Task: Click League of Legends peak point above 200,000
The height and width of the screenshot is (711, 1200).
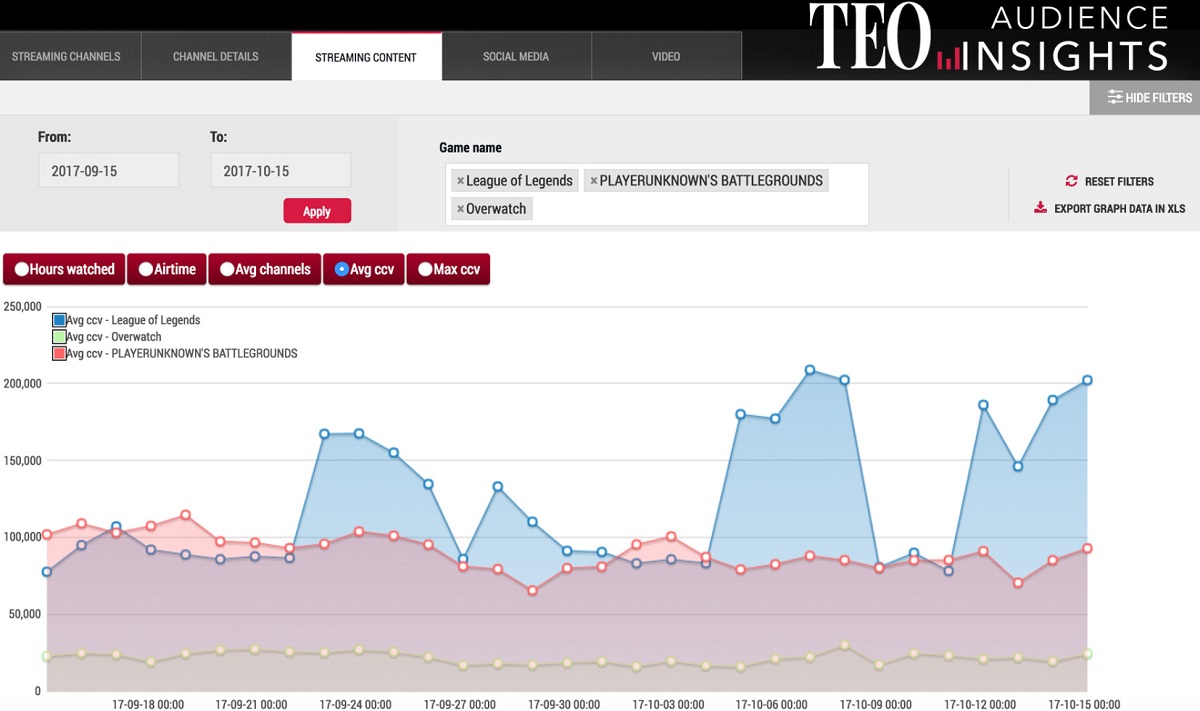Action: (x=810, y=370)
